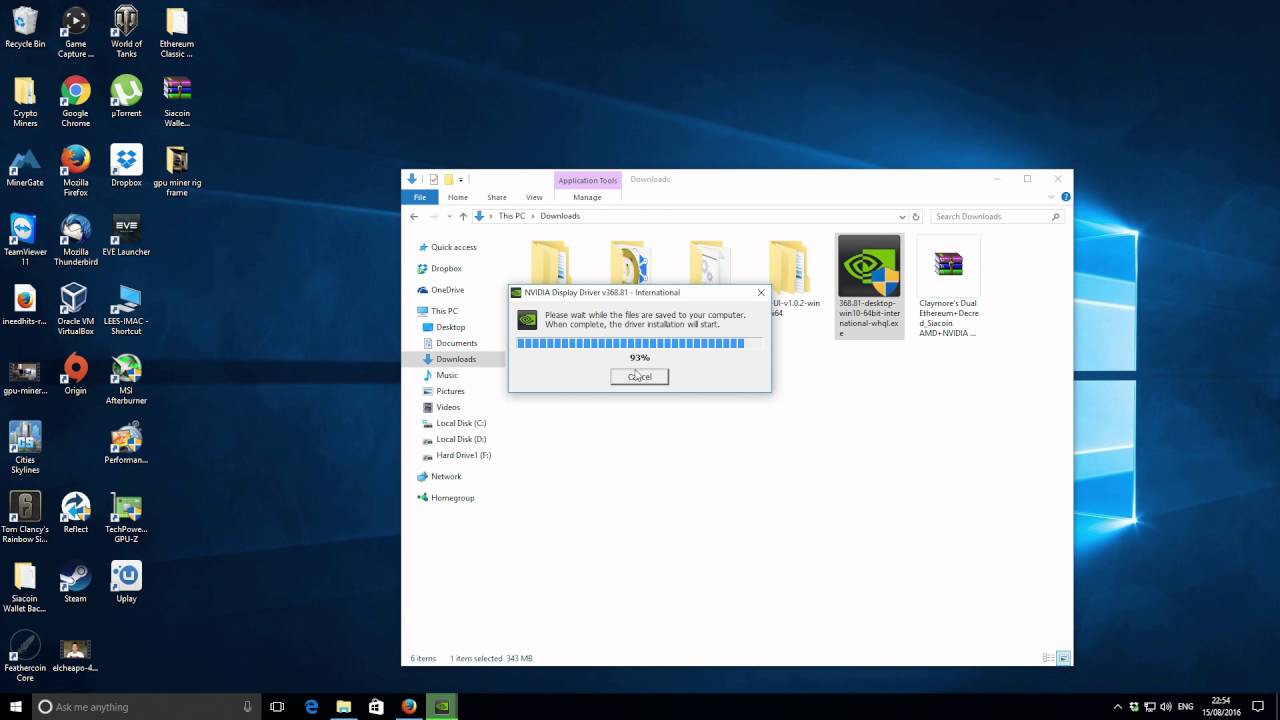Image resolution: width=1280 pixels, height=720 pixels.
Task: Open Local Disk (C:) in sidebar
Action: pyautogui.click(x=461, y=423)
